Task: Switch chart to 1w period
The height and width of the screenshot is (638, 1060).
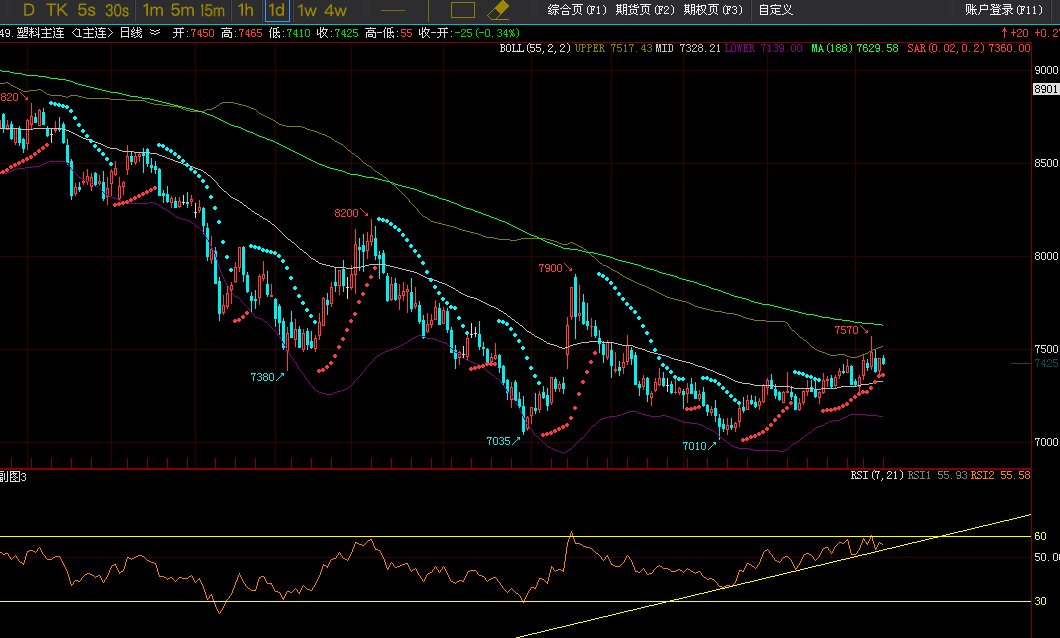Action: click(x=308, y=10)
